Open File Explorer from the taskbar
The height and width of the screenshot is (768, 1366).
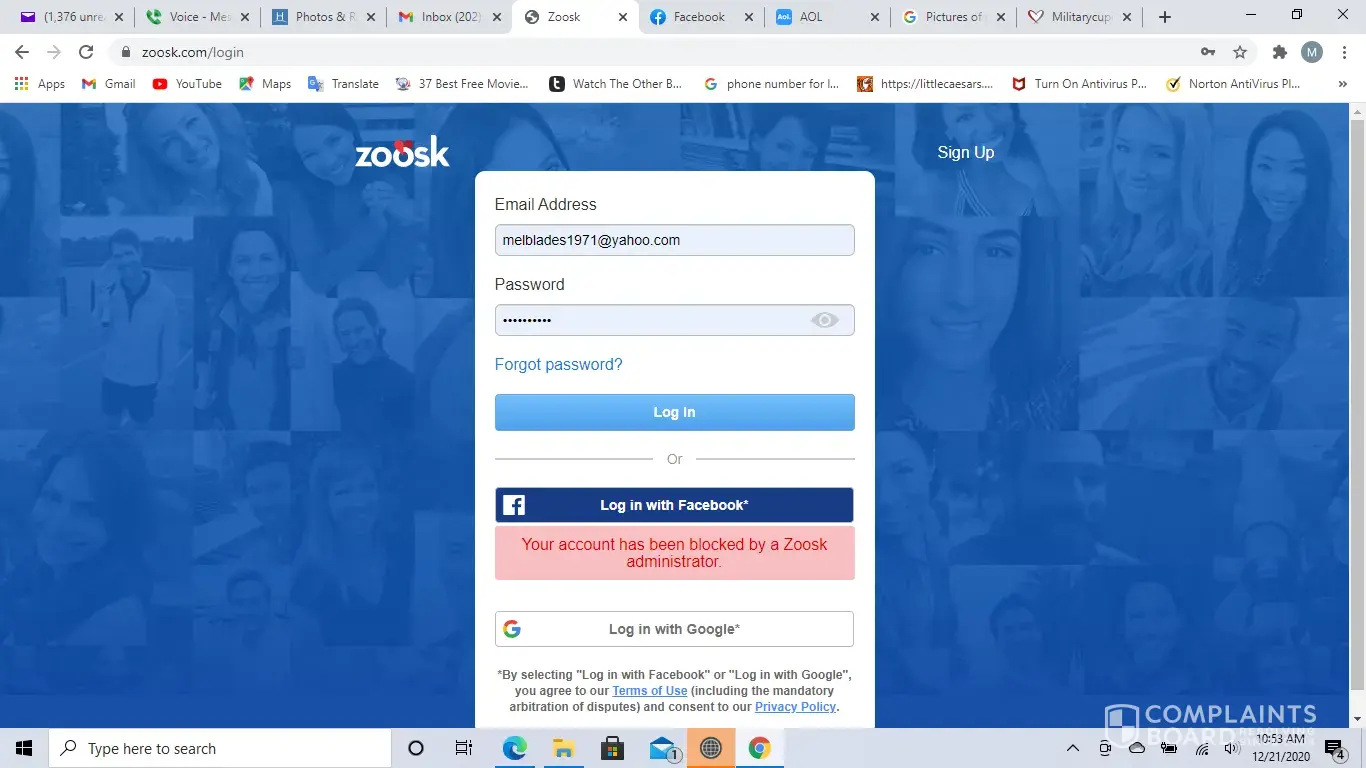[x=563, y=748]
